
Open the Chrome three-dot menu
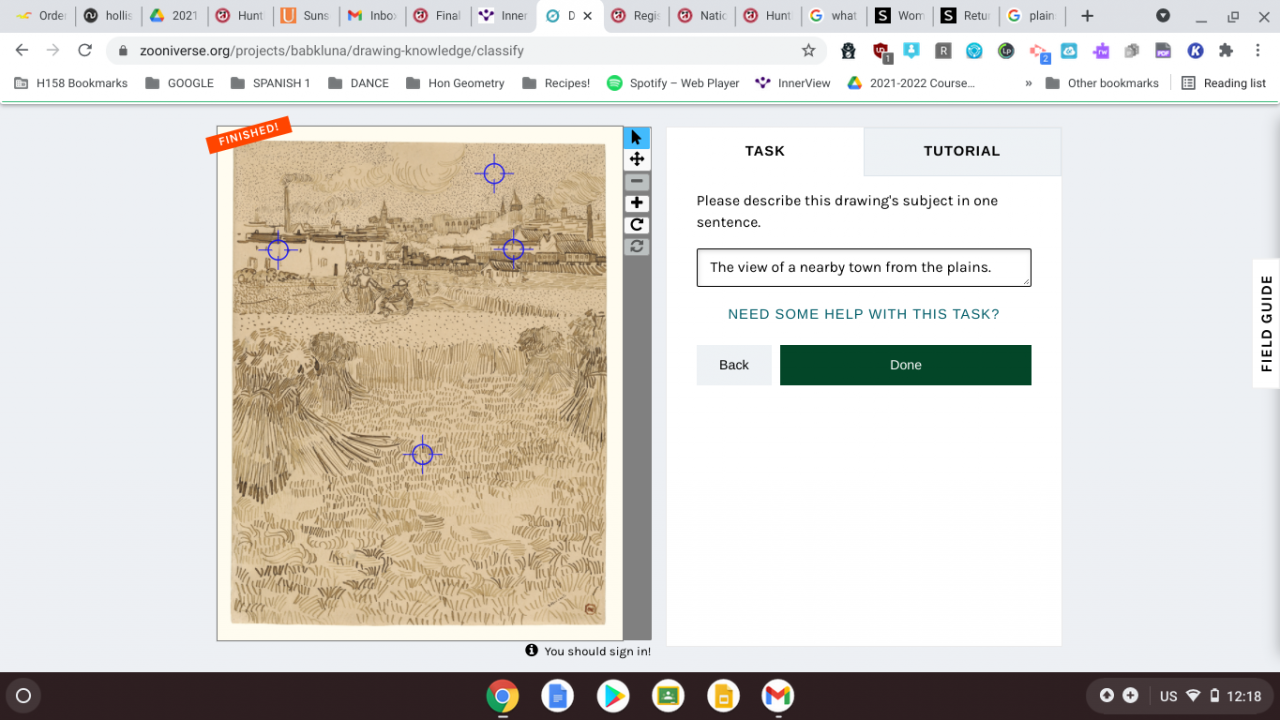1258,50
